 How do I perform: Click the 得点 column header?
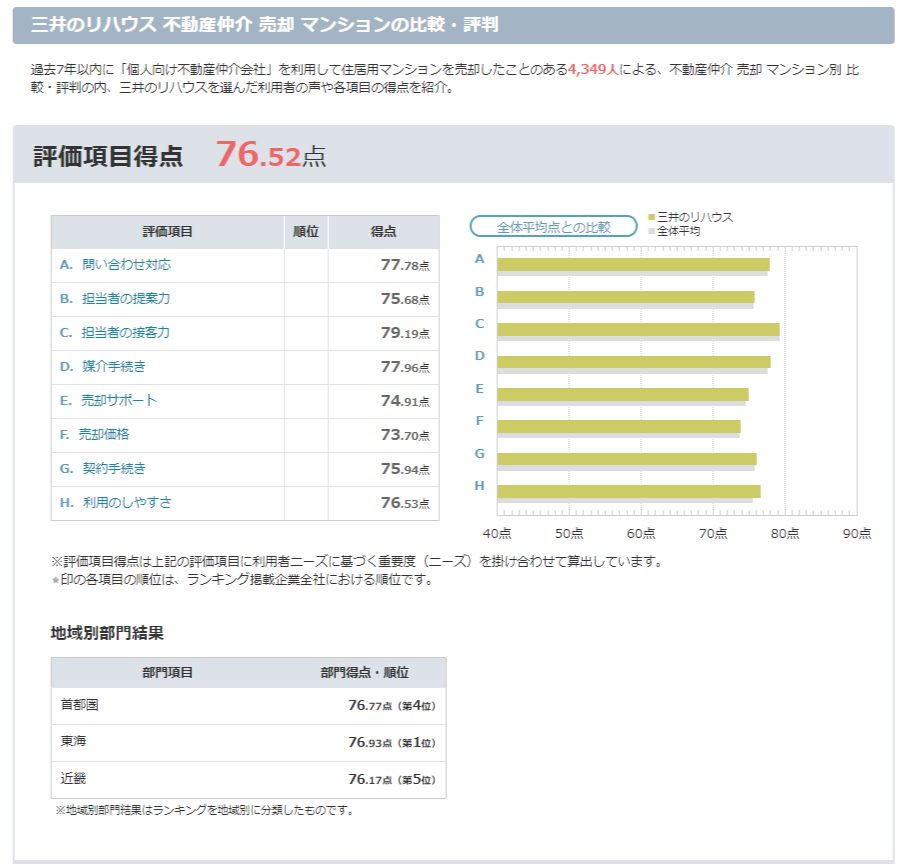tap(384, 232)
